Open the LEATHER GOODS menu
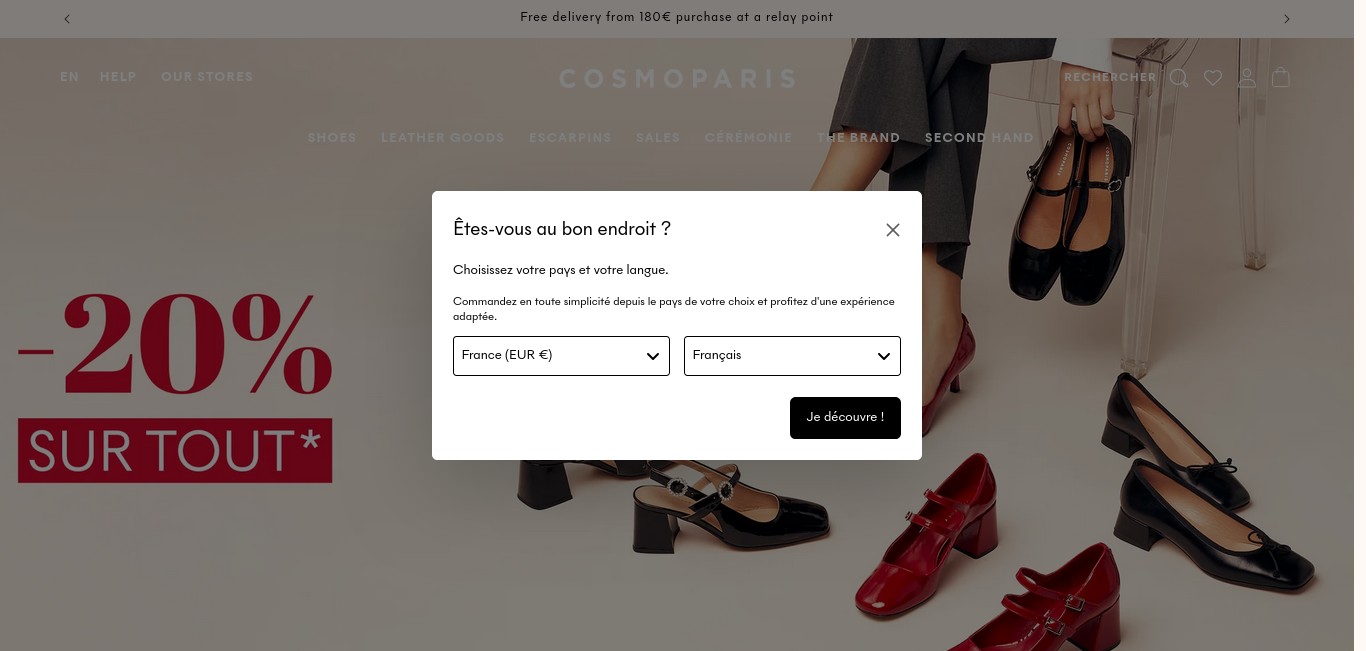1366x651 pixels. [443, 138]
